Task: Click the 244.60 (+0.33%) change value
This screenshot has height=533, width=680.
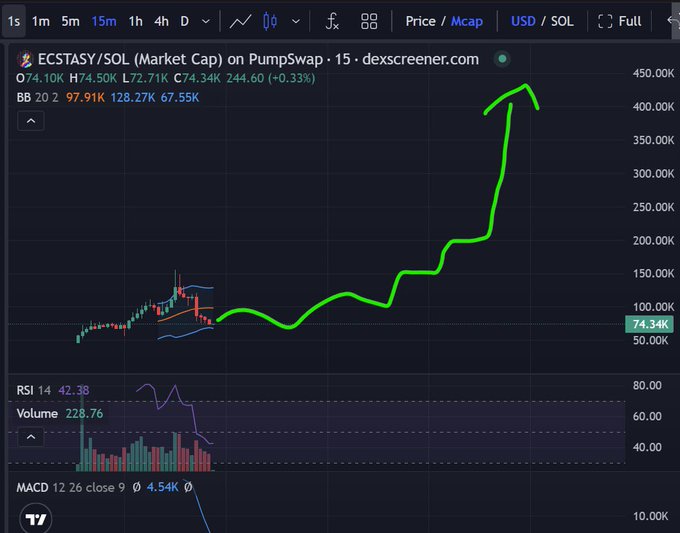Action: (x=271, y=78)
